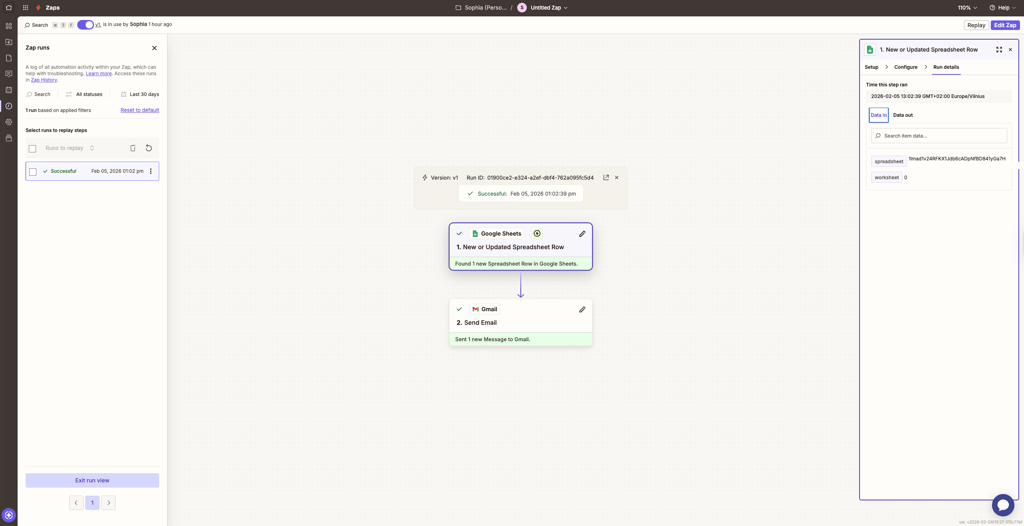Dismiss the run ID banner

(x=616, y=177)
